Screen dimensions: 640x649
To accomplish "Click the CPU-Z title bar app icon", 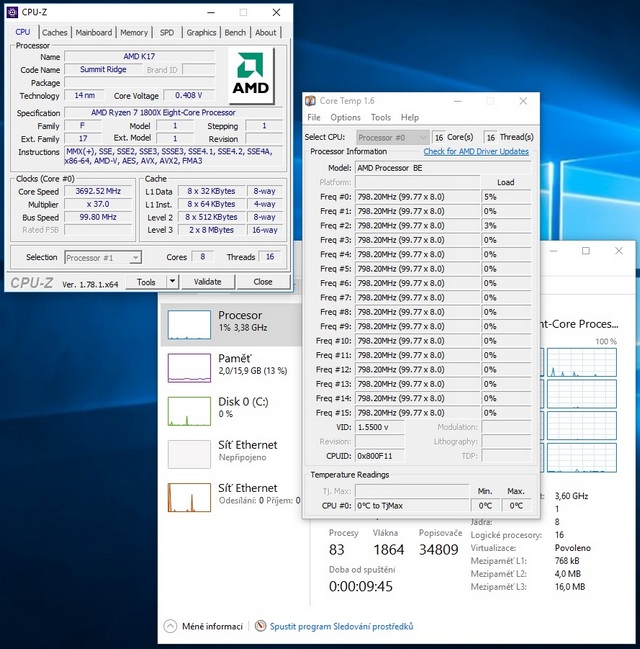I will (x=12, y=12).
